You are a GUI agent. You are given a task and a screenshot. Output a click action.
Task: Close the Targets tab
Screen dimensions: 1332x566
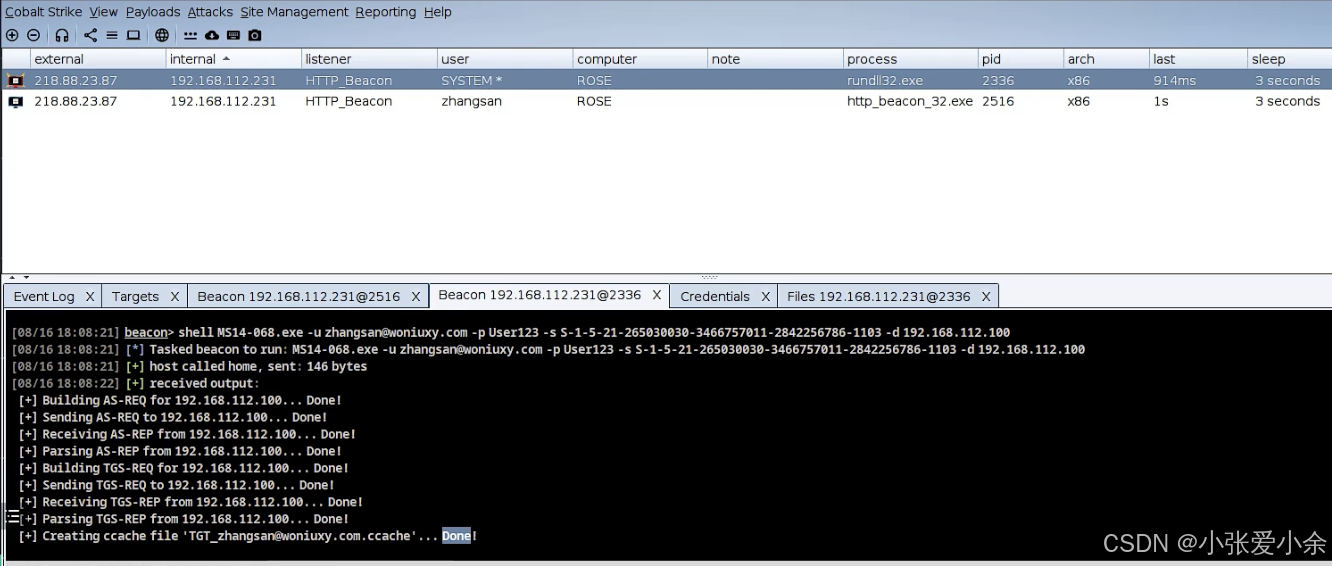point(174,296)
